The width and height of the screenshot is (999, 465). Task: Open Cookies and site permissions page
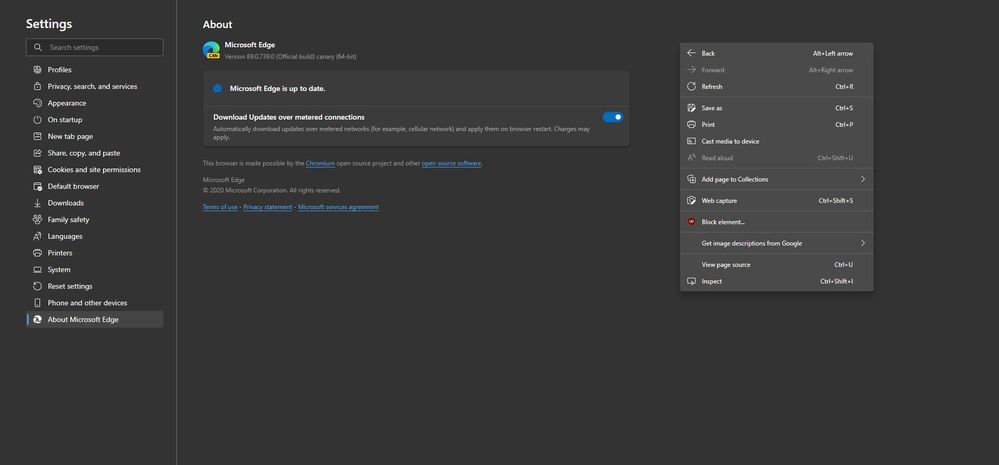click(x=95, y=169)
